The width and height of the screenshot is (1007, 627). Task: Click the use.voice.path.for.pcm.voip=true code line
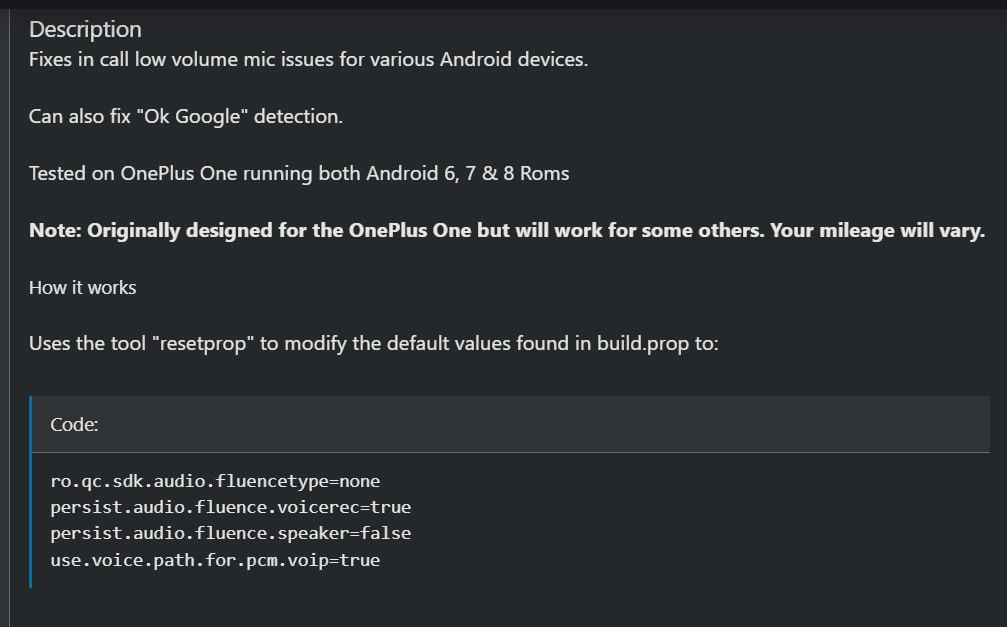(x=215, y=560)
